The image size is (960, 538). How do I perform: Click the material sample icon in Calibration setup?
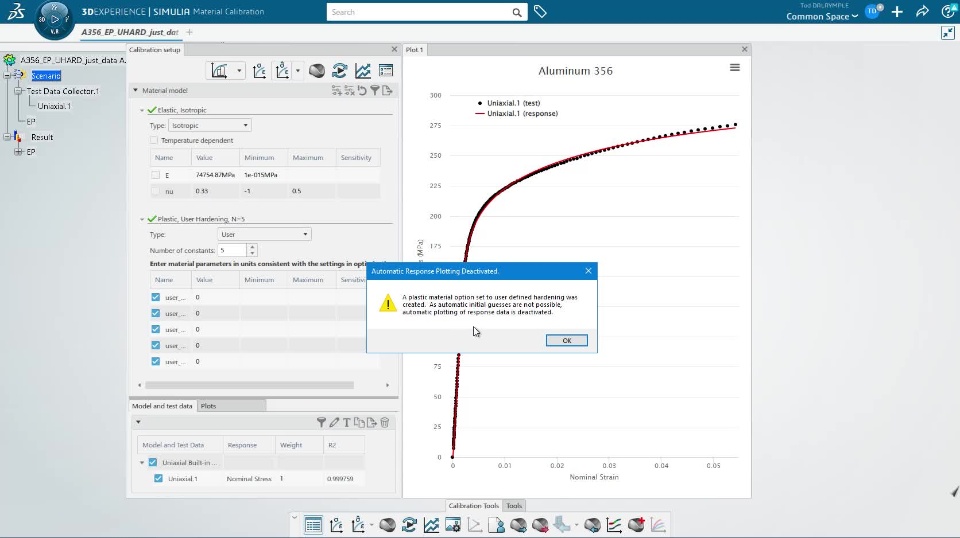pos(317,71)
